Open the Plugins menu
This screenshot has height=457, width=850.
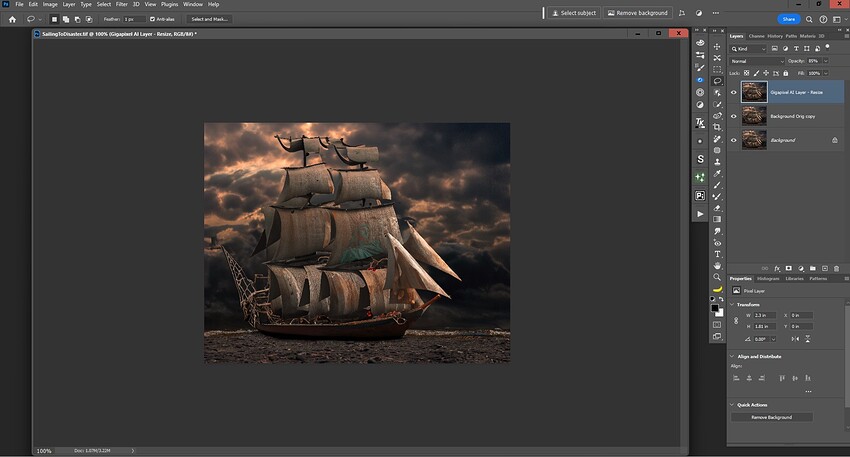169,4
